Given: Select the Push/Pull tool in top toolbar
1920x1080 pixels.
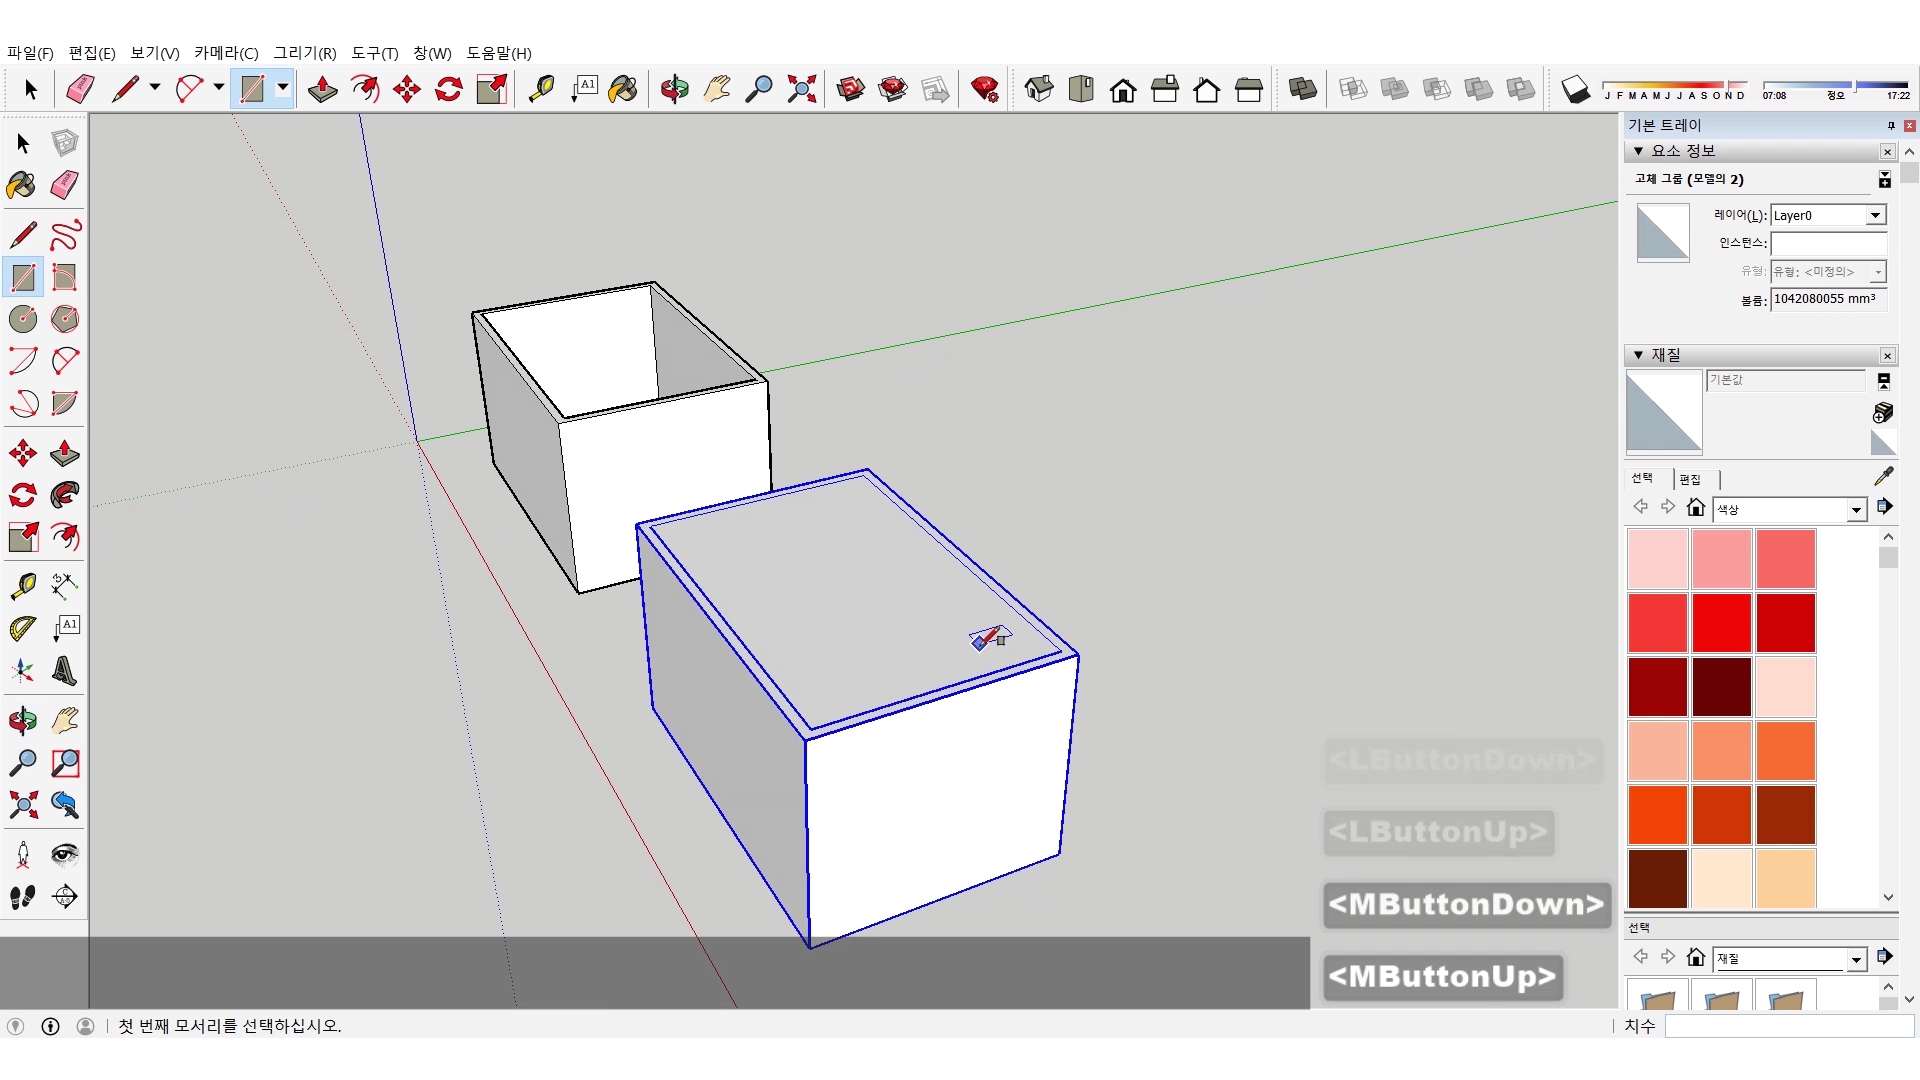Looking at the screenshot, I should 322,89.
